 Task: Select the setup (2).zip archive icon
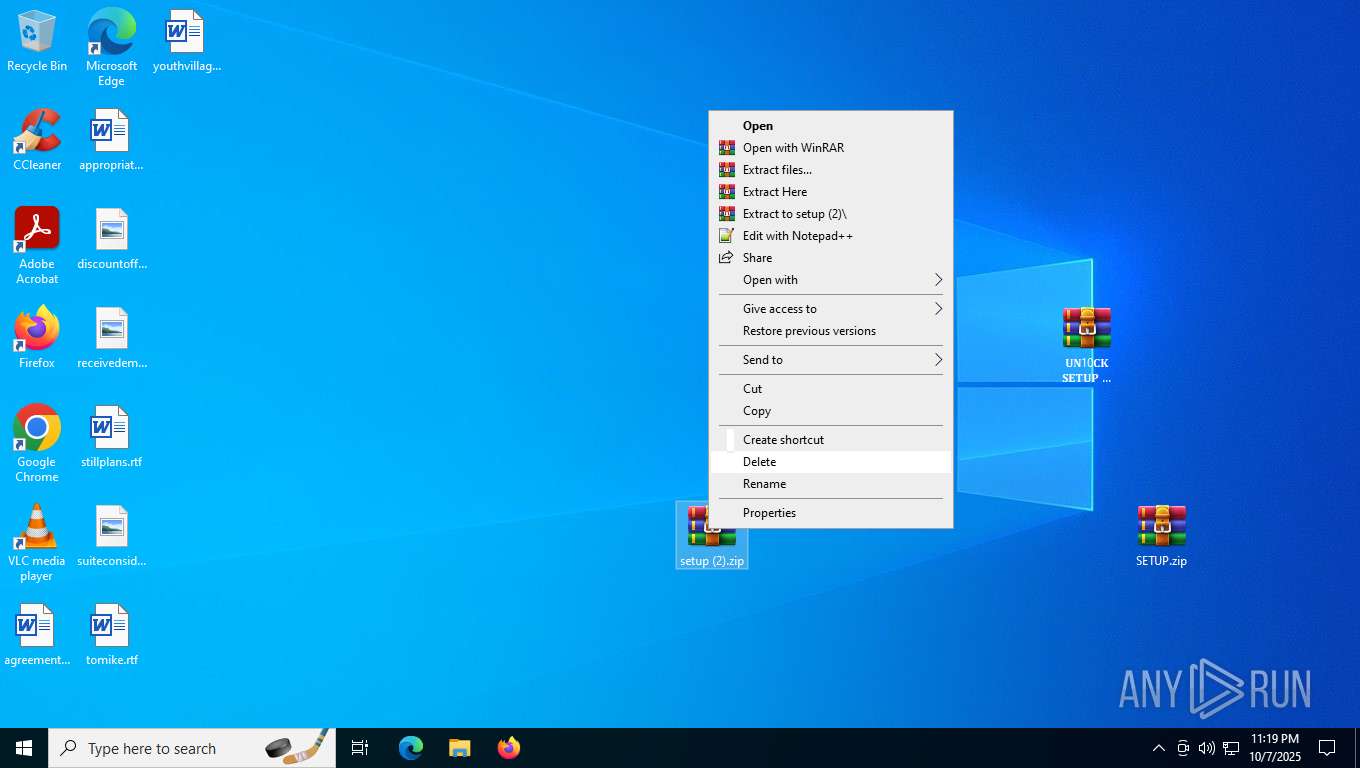tap(712, 536)
